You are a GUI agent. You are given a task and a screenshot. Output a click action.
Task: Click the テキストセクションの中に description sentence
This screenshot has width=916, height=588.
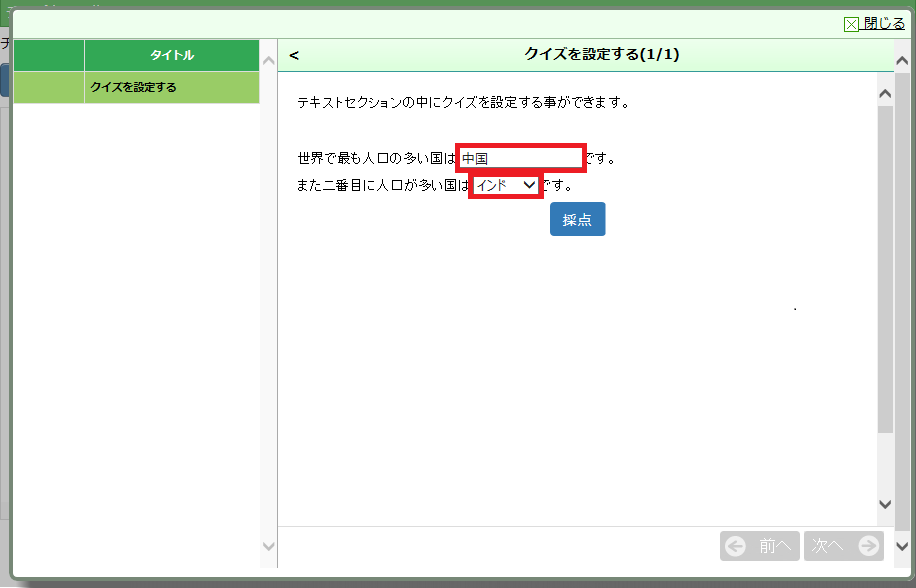pyautogui.click(x=463, y=103)
